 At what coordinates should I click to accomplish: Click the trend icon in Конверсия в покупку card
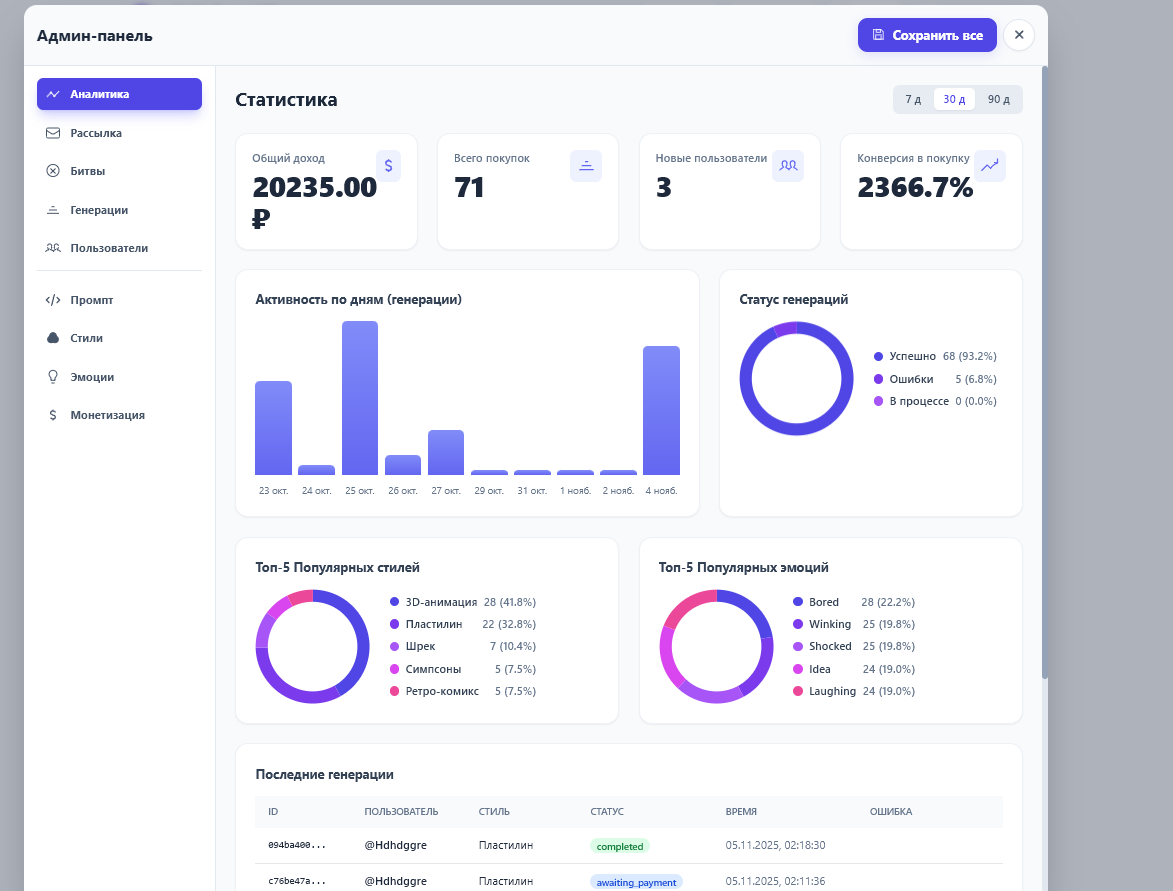coord(990,166)
